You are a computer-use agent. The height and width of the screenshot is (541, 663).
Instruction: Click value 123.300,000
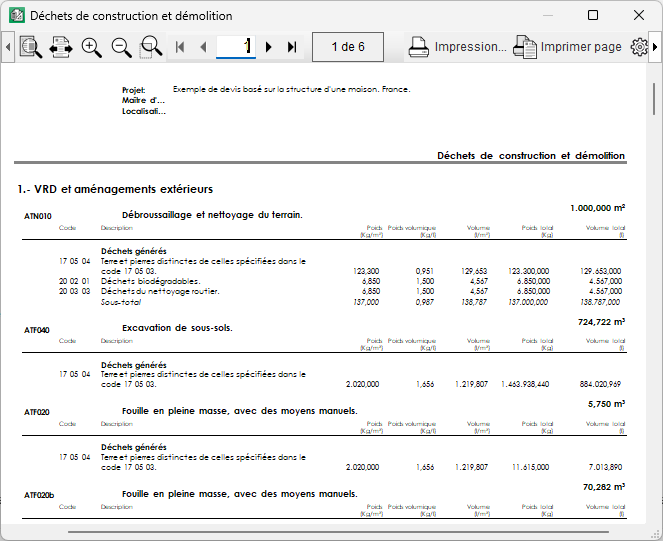coord(529,271)
